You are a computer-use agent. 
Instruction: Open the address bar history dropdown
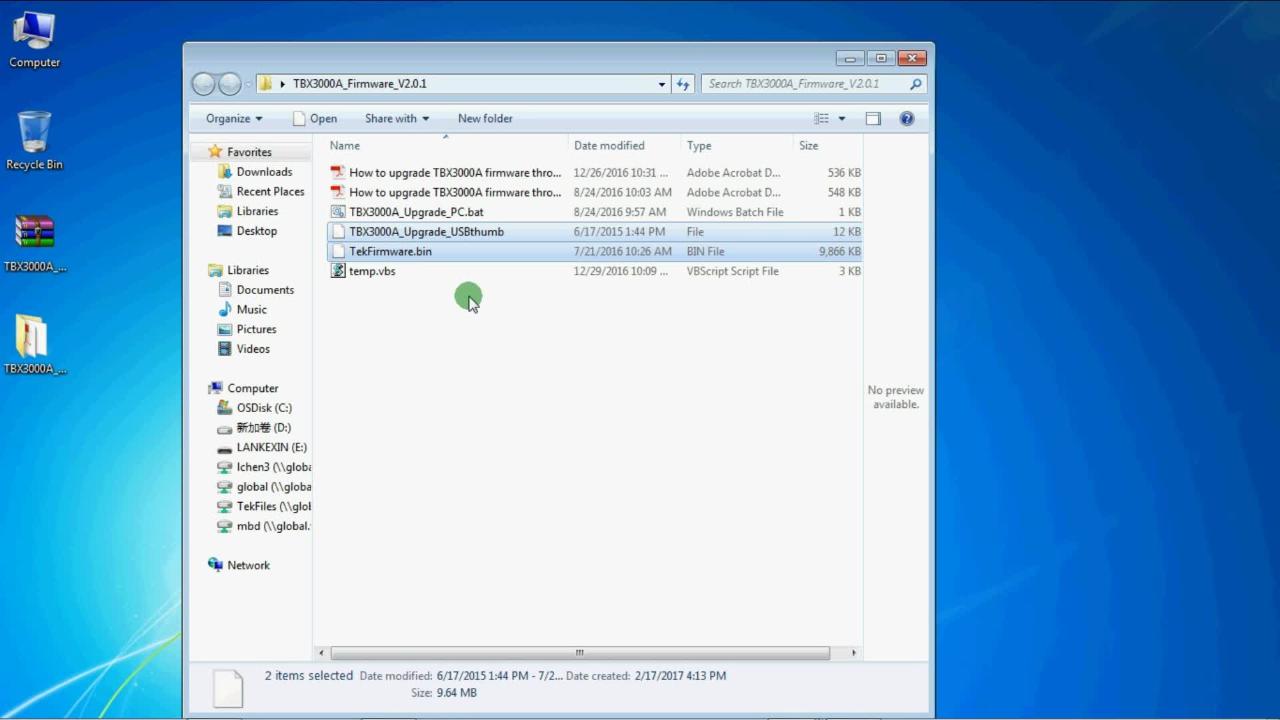pos(661,84)
